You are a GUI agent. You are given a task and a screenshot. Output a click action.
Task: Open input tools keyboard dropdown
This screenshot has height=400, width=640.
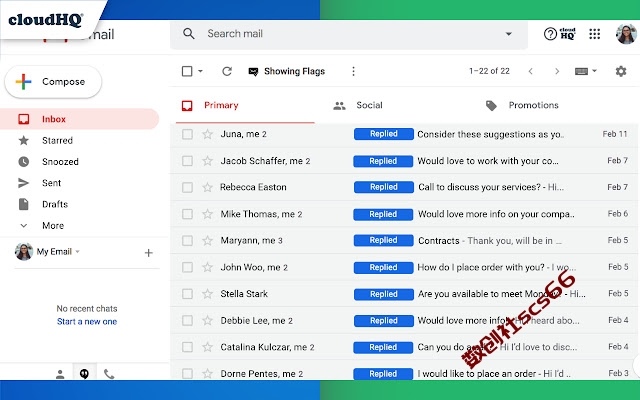(x=585, y=71)
